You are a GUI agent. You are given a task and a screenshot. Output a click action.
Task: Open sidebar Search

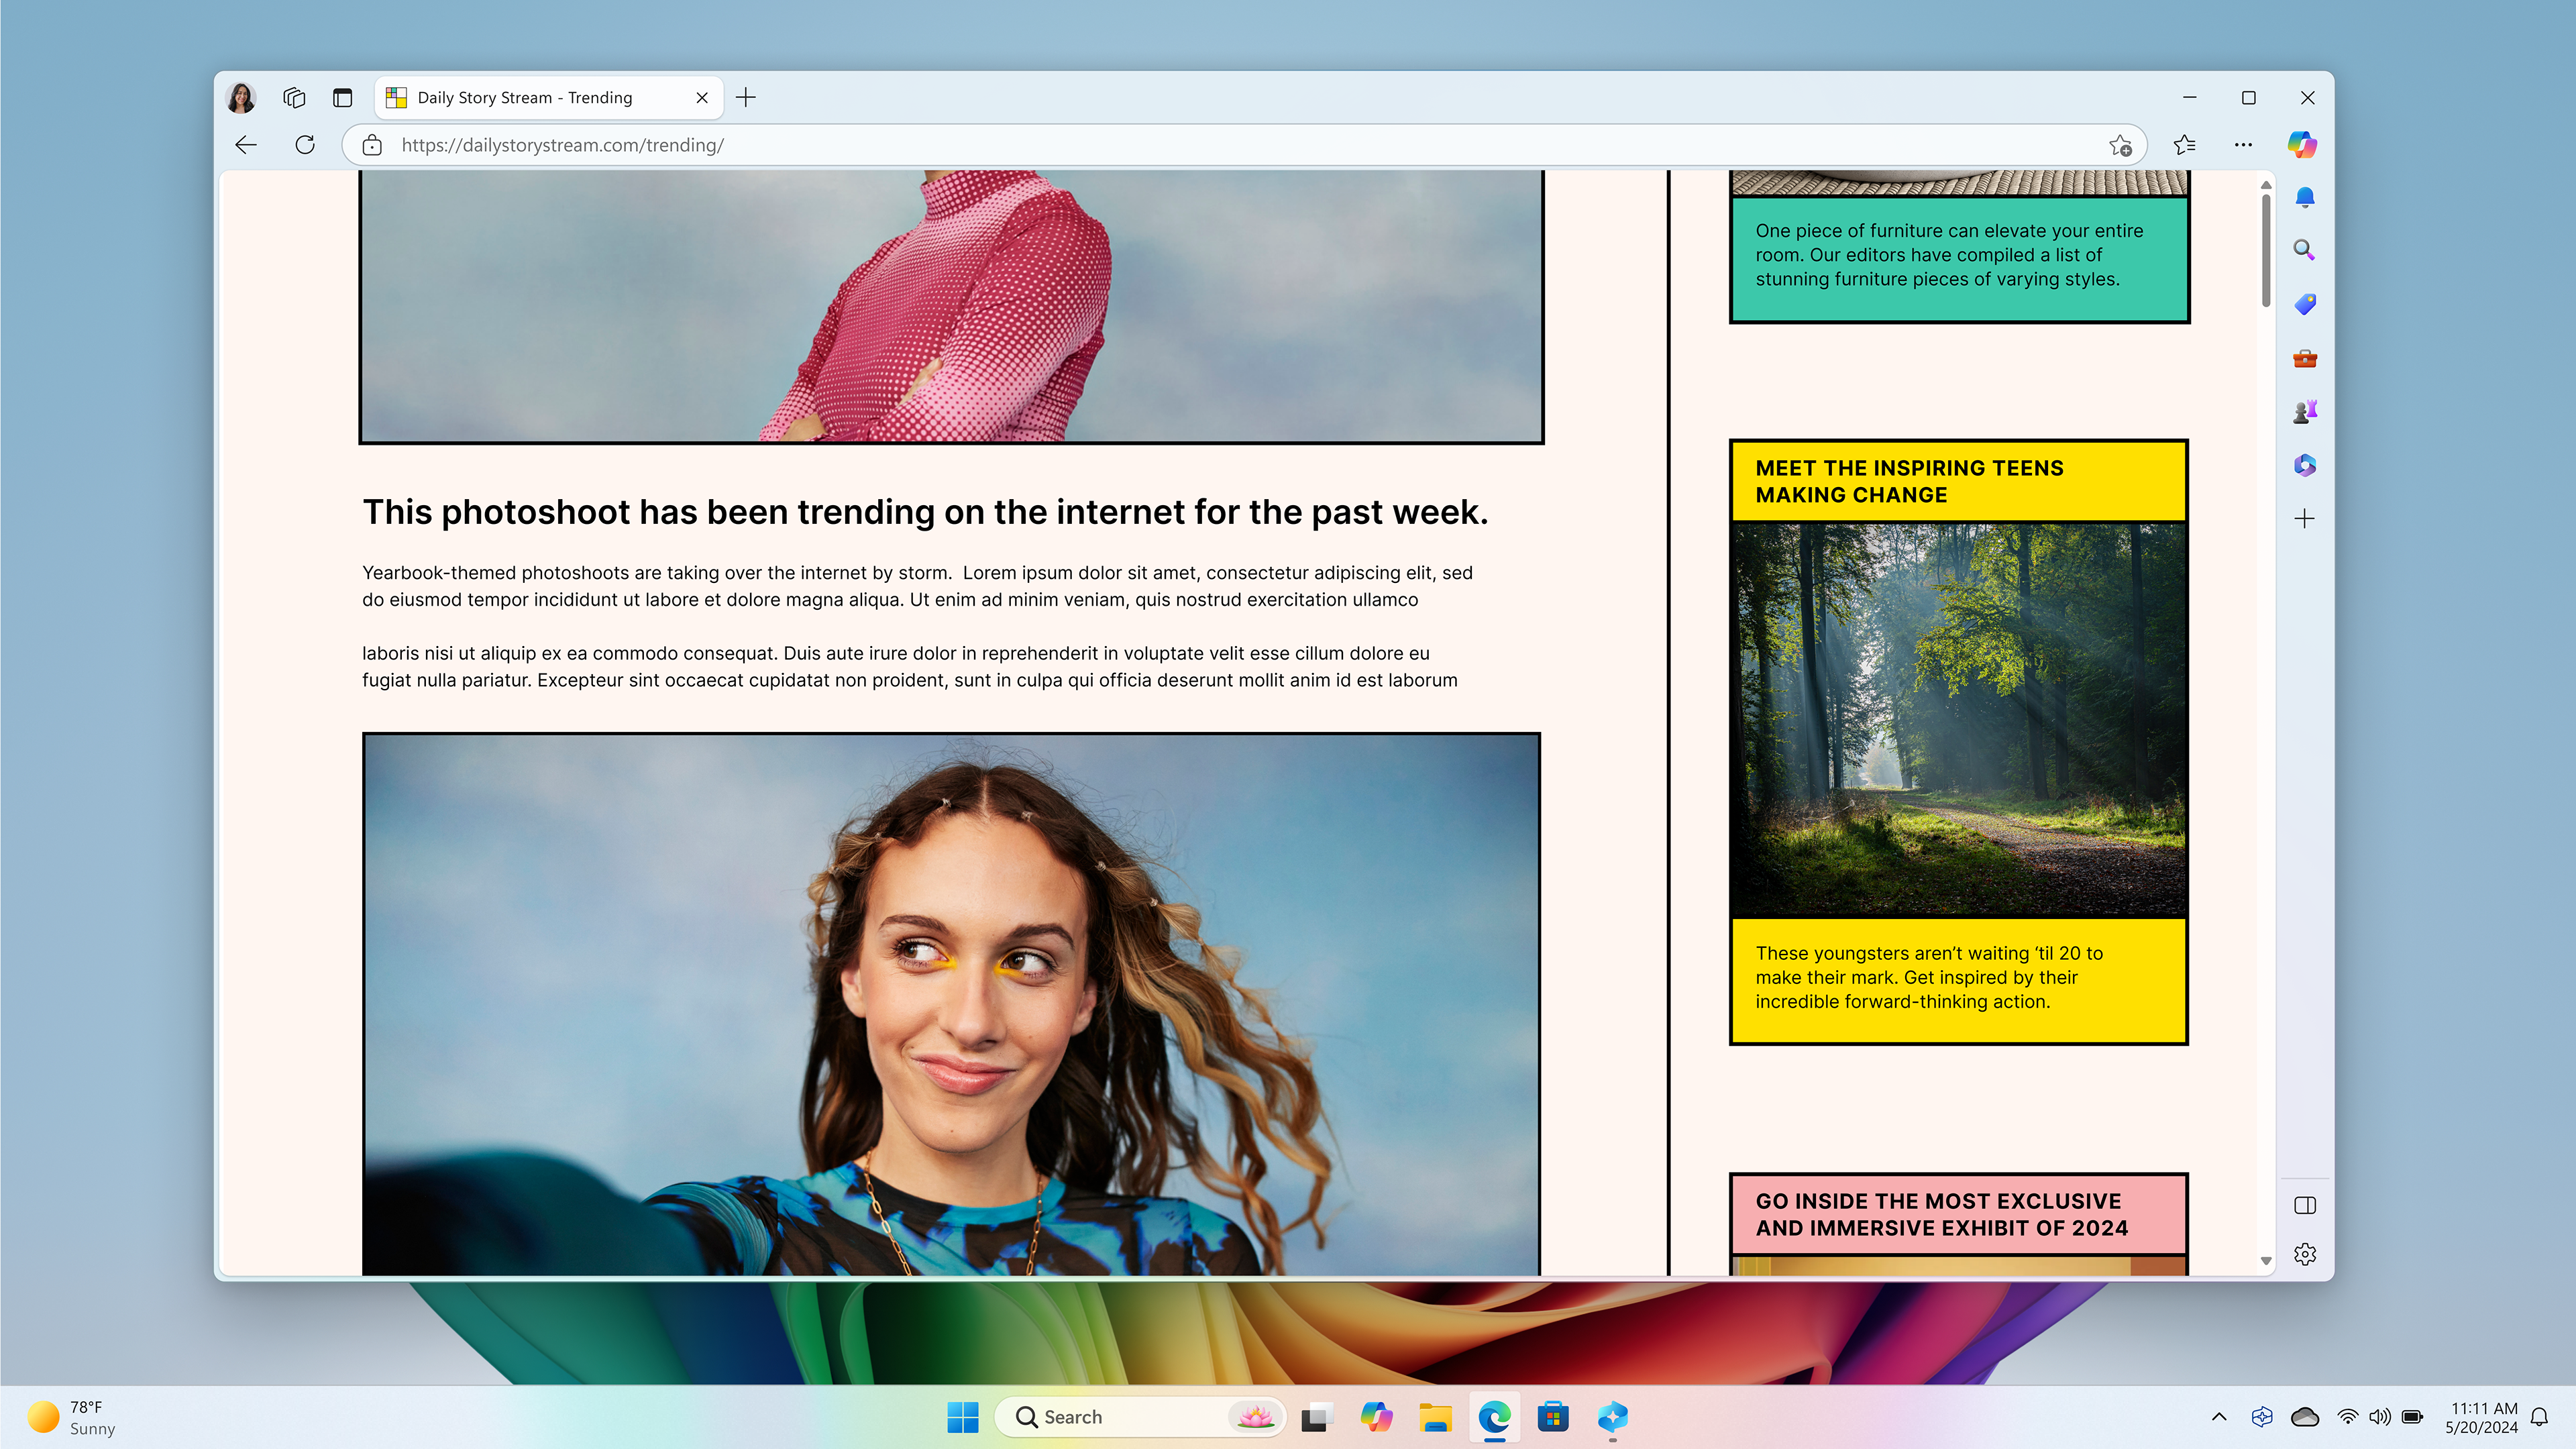[2305, 250]
